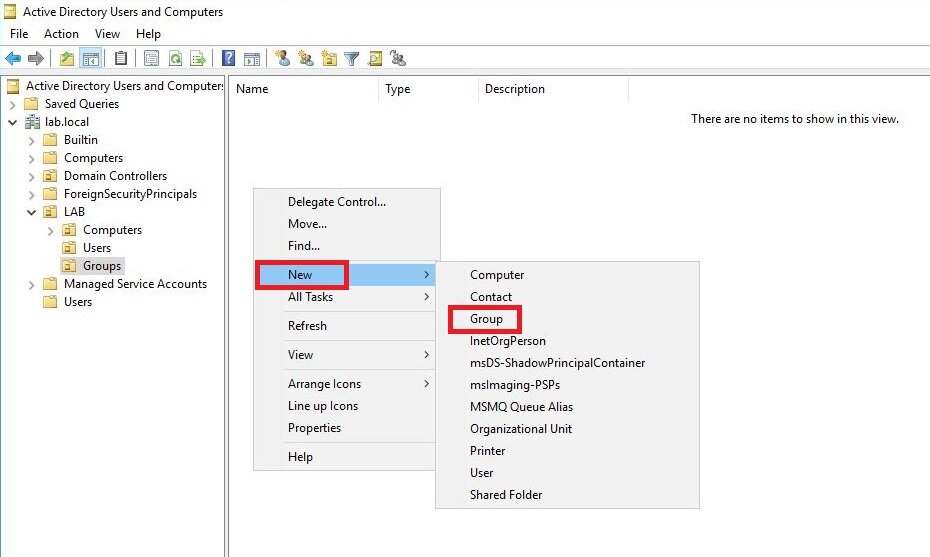Expand Computers under the LAB OU
The height and width of the screenshot is (557, 930).
pos(50,231)
